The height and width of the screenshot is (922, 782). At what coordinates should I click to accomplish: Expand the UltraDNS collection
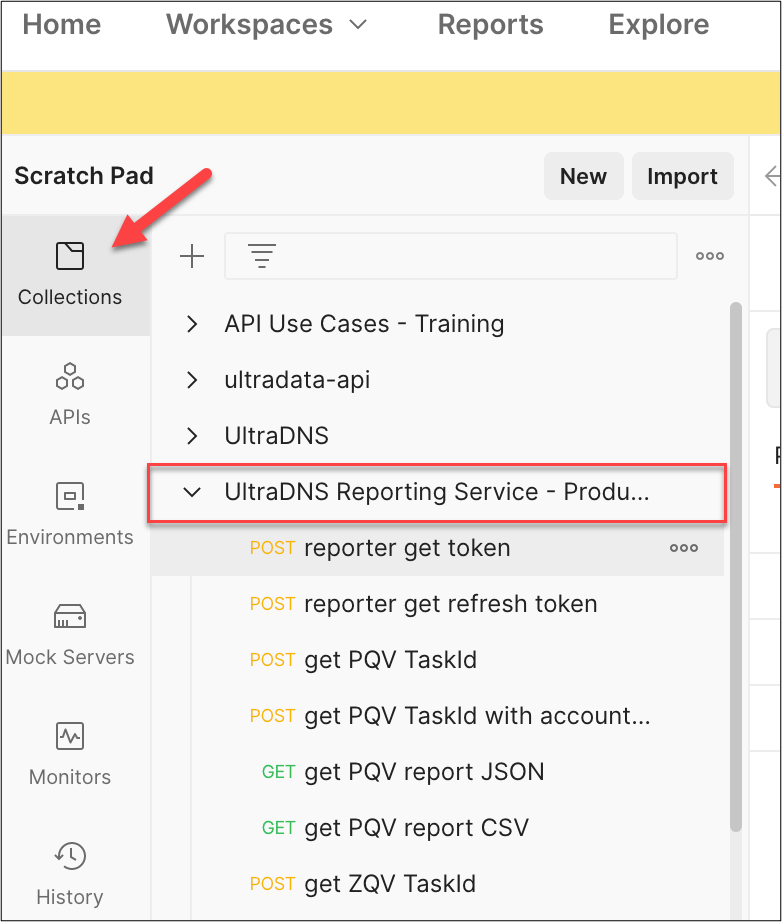point(192,436)
